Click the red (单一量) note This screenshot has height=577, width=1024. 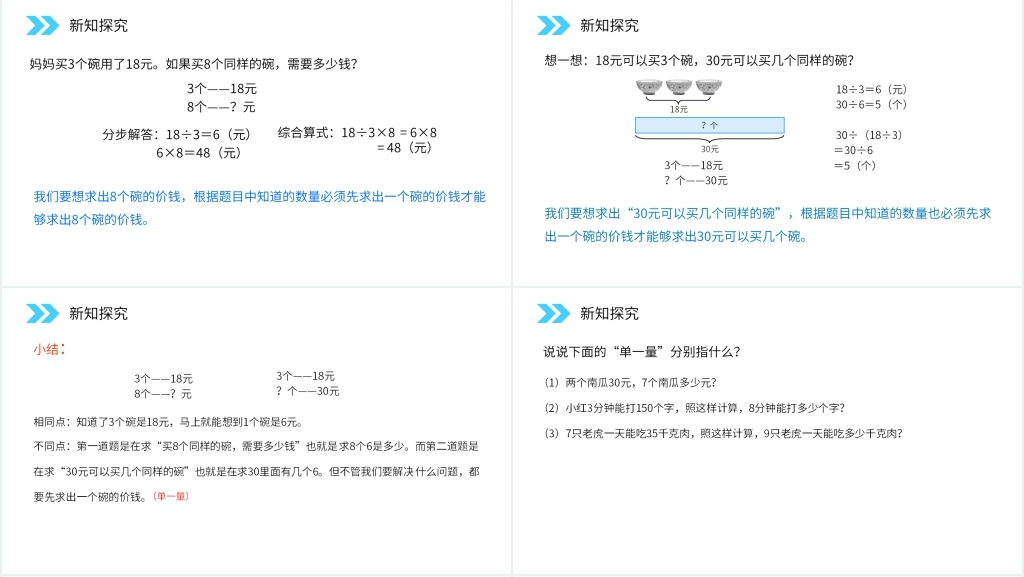tap(171, 496)
